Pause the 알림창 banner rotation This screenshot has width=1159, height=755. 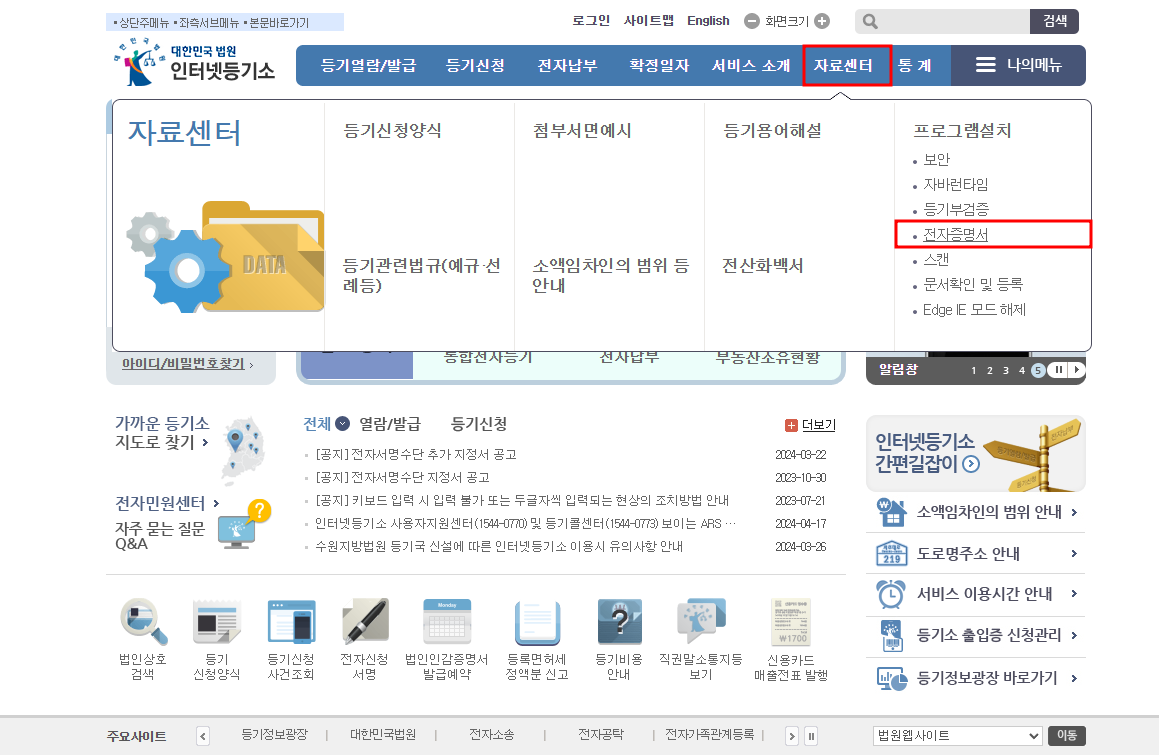point(1058,370)
